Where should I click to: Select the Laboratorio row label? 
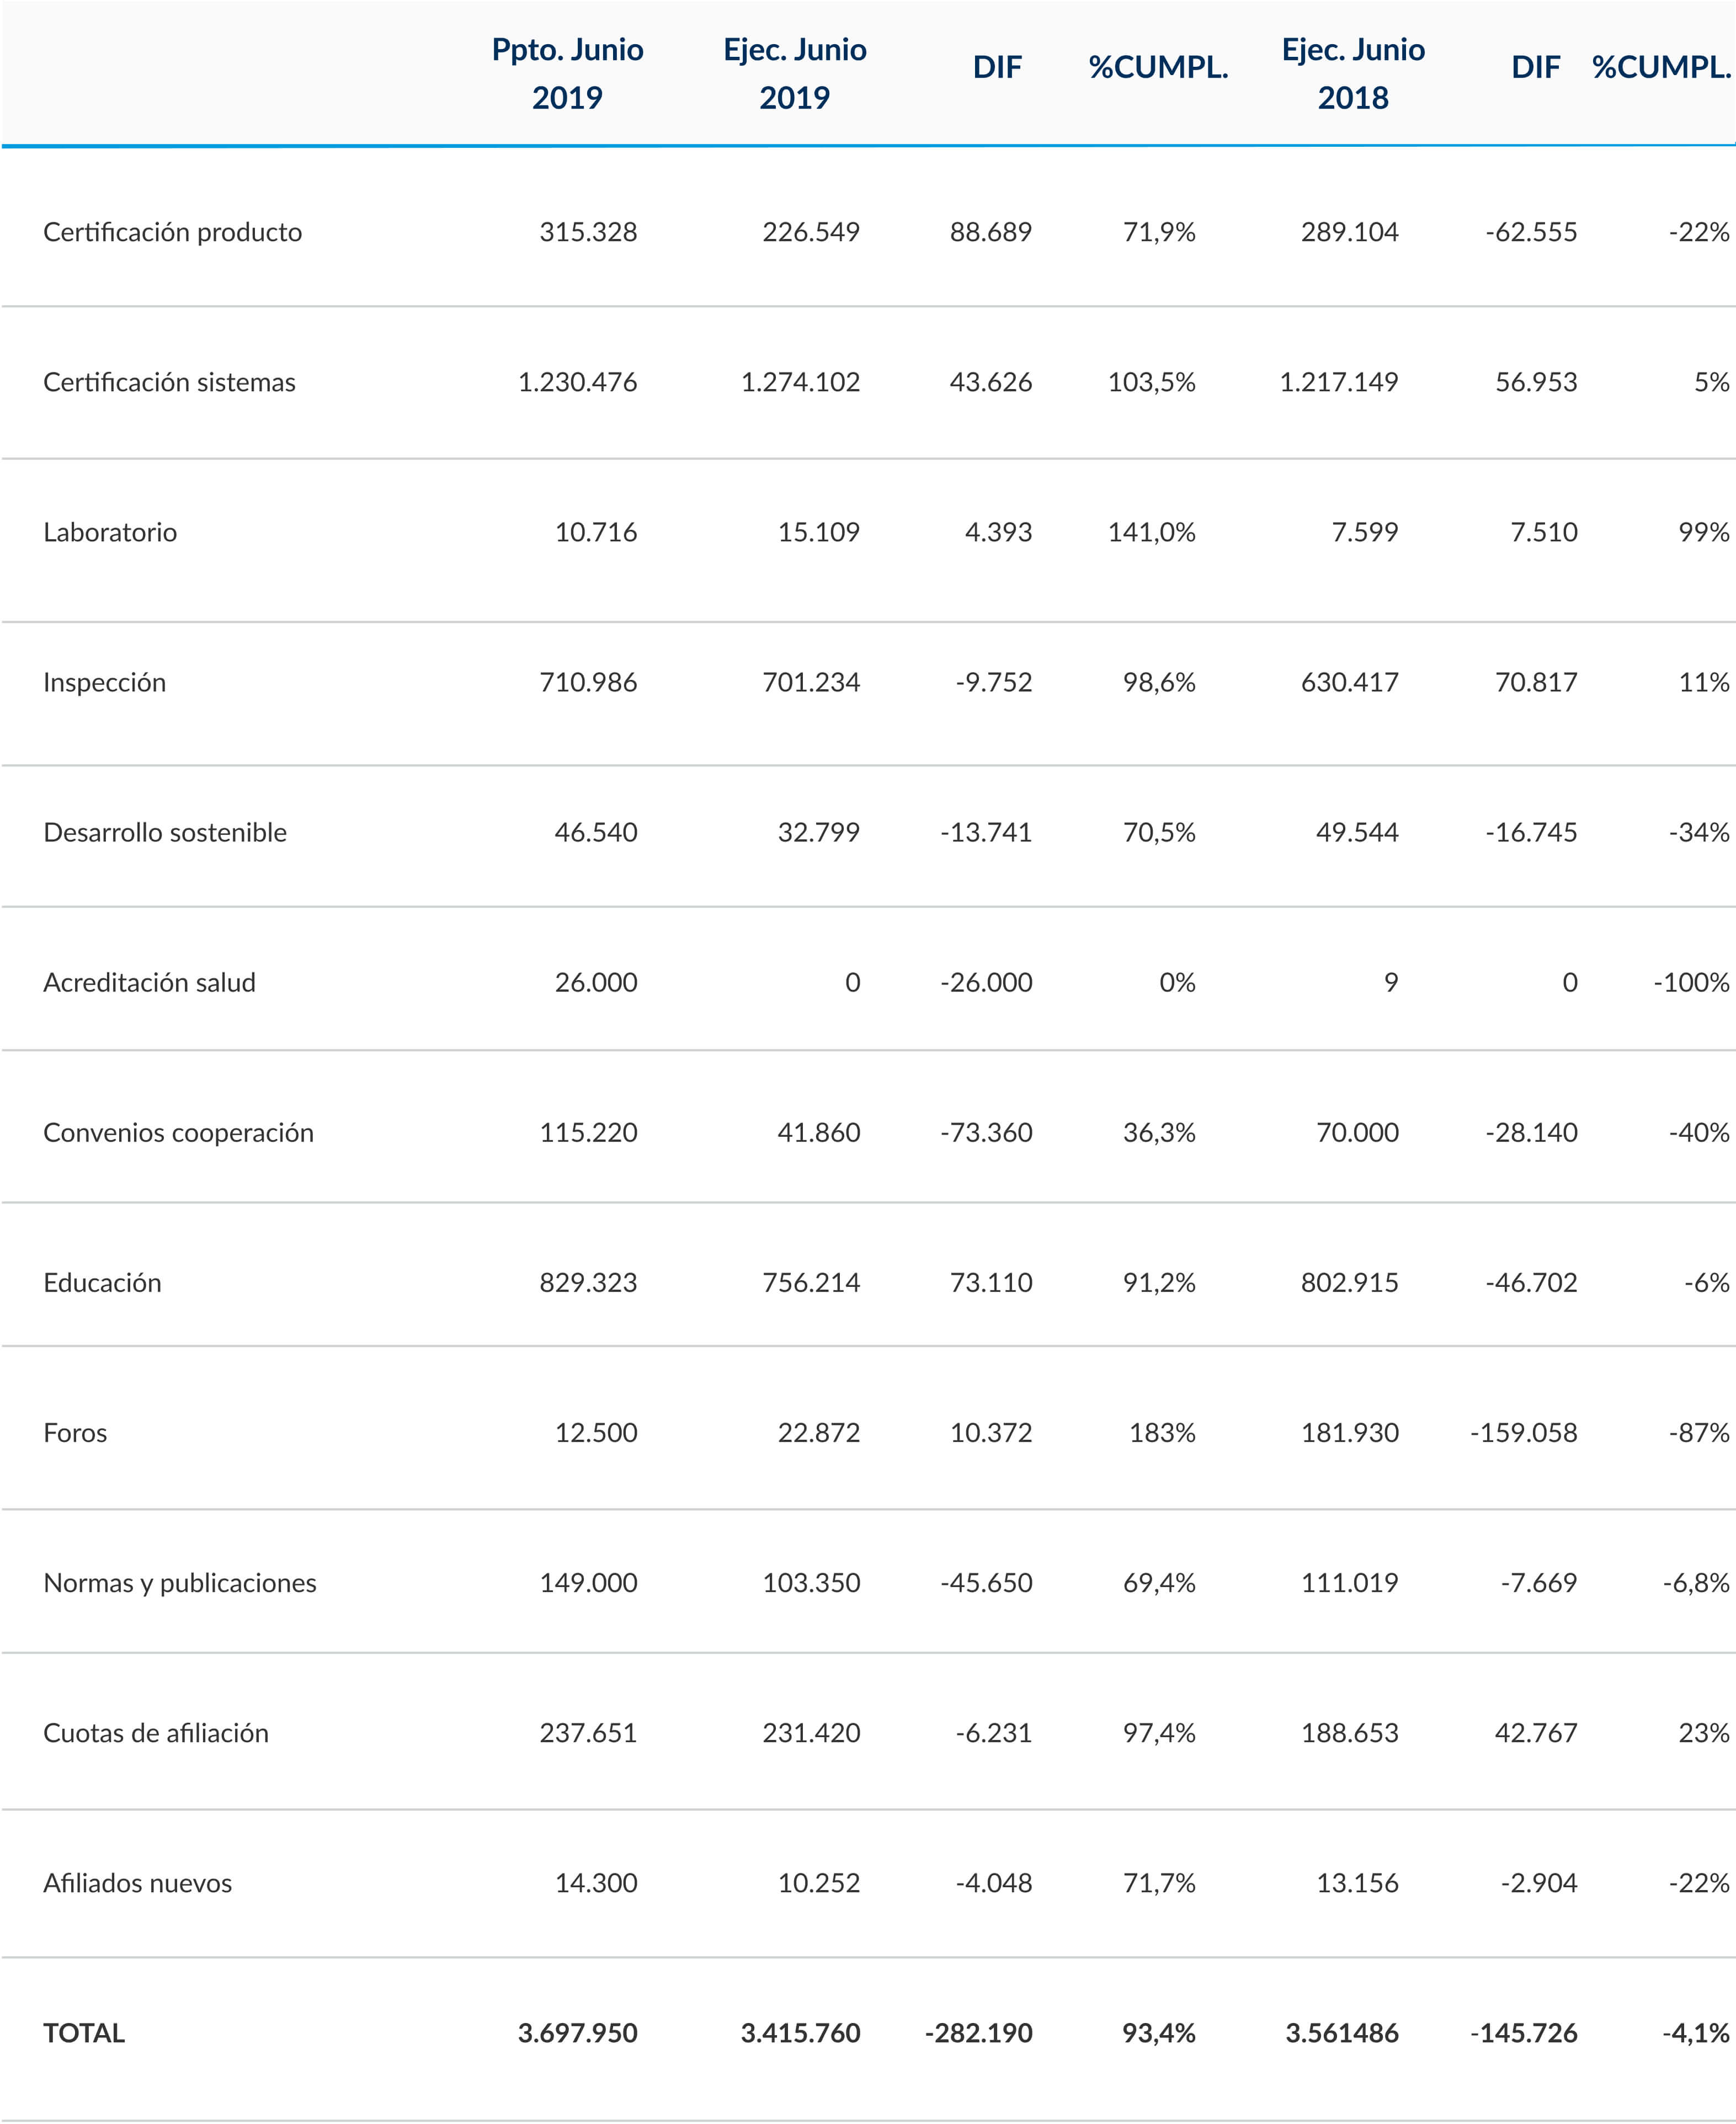pyautogui.click(x=110, y=532)
